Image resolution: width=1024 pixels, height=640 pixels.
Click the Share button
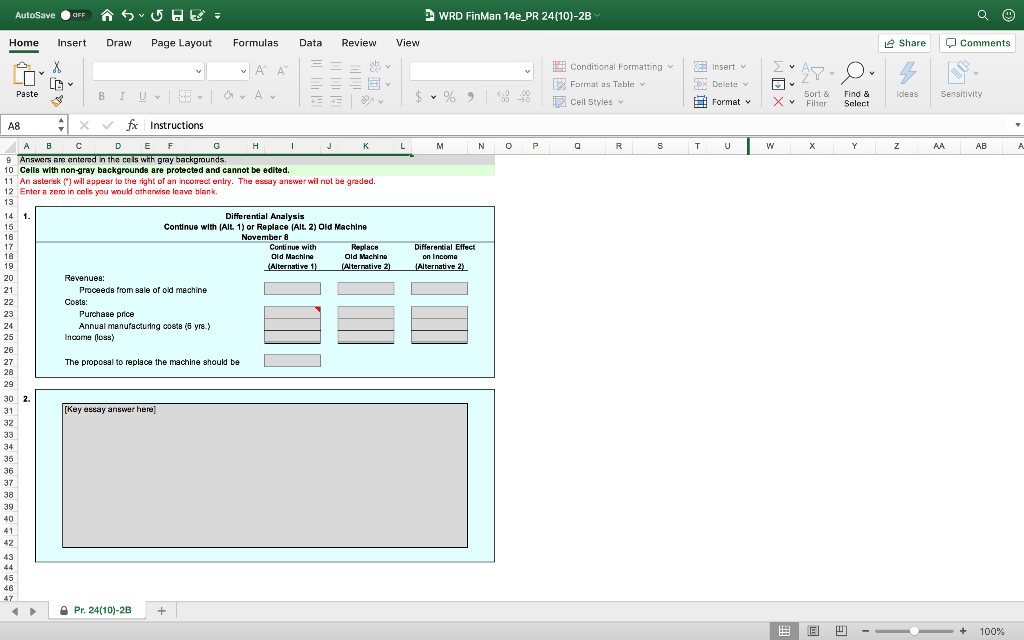(x=903, y=43)
